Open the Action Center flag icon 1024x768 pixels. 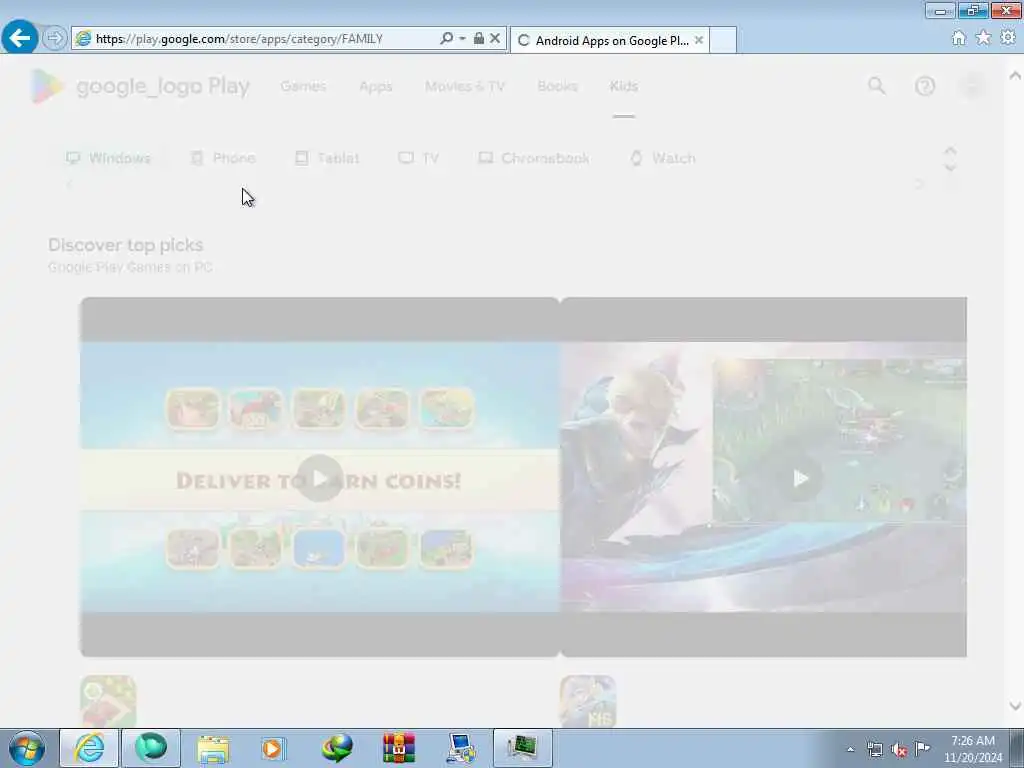pos(922,748)
